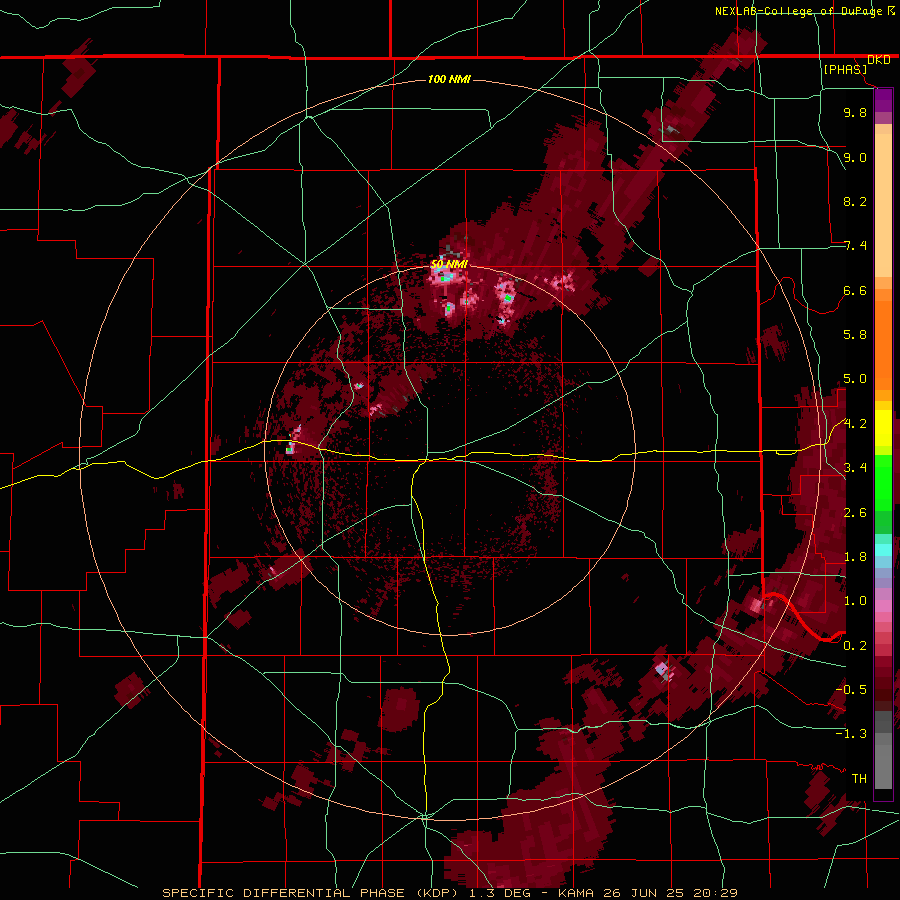Click the 8.2 value on the color scale
Viewport: 900px width, 900px height.
855,201
